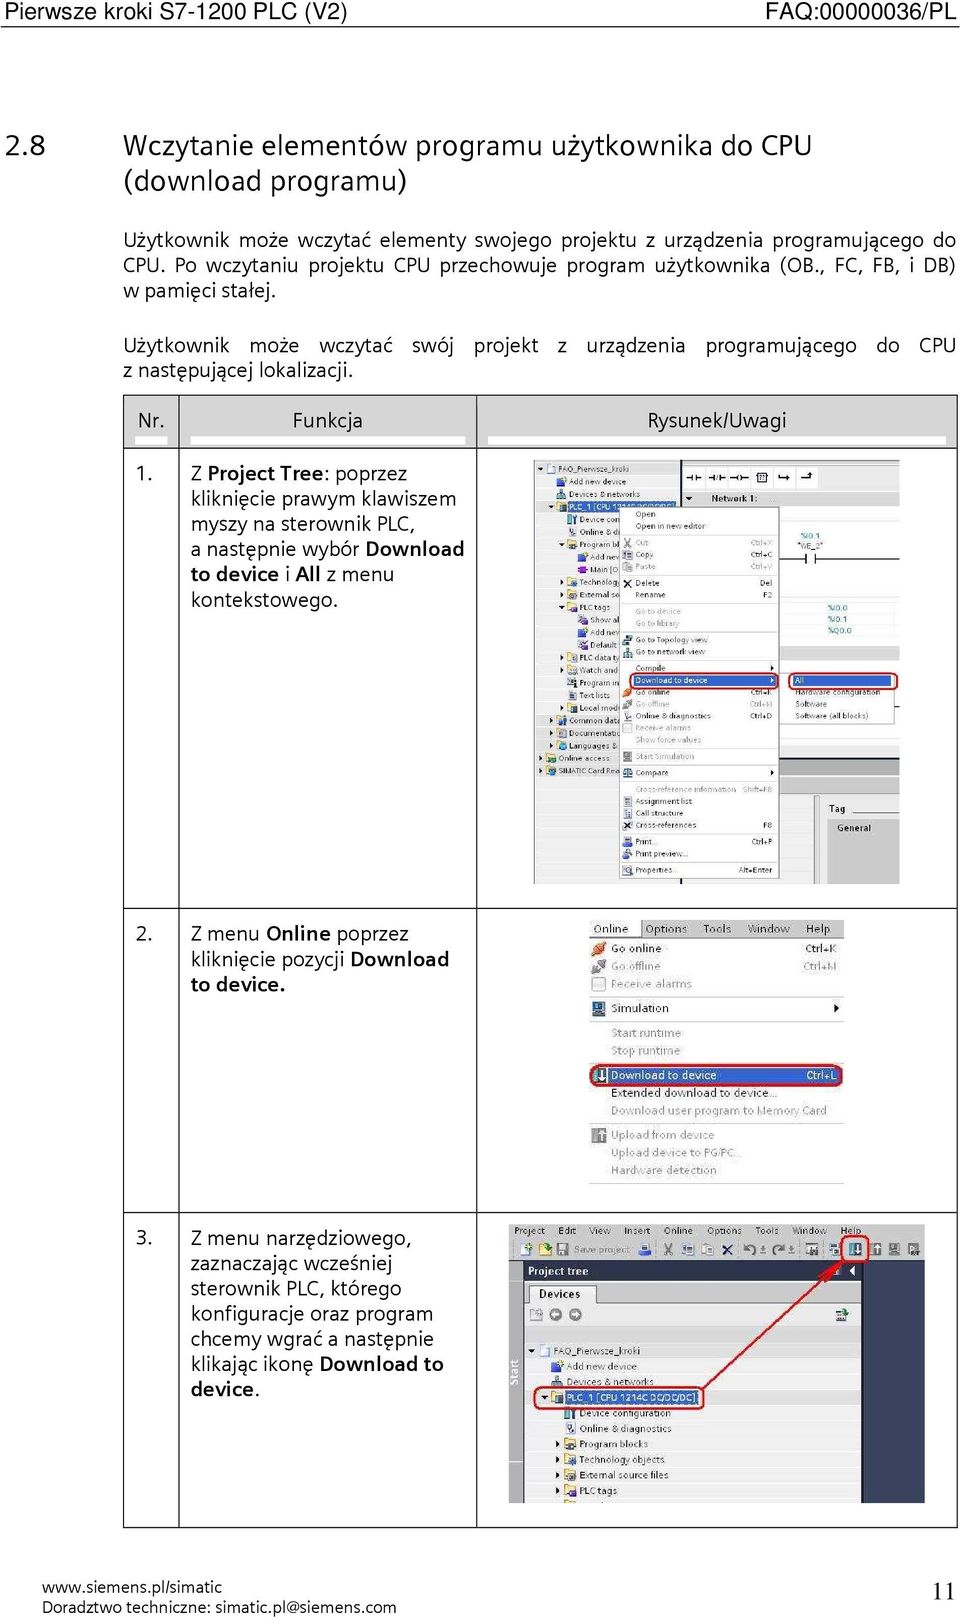Collapse PLC_1 node beside the toolbar screenshot

[x=544, y=1397]
